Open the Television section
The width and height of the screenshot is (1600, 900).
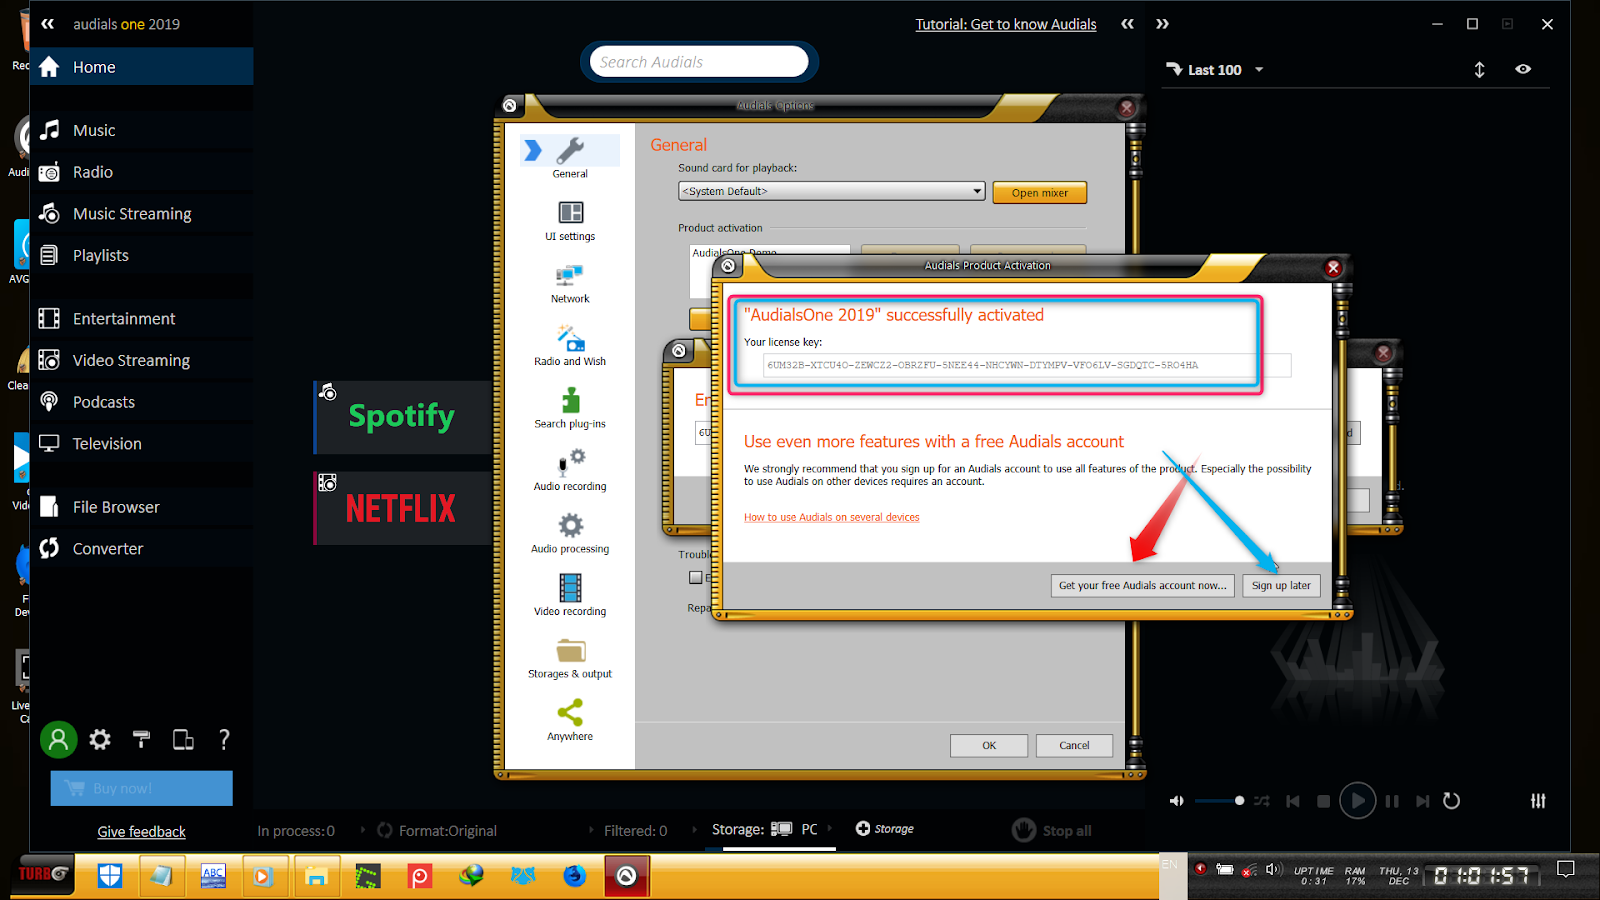(x=142, y=444)
